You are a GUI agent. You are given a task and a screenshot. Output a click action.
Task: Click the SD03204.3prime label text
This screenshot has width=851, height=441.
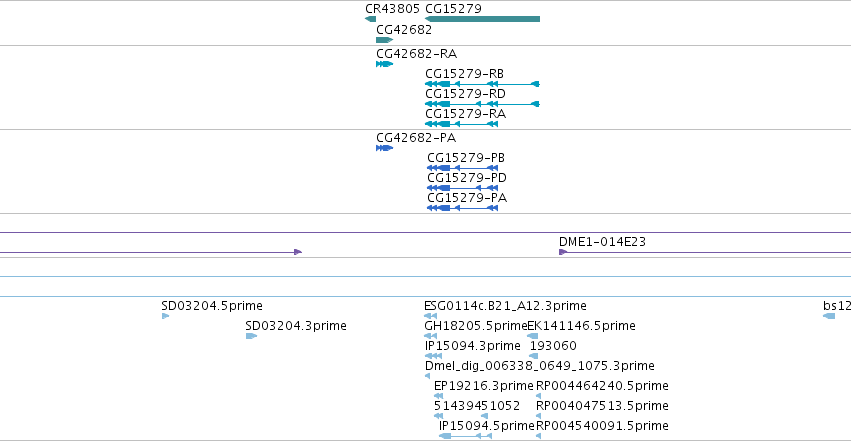(x=296, y=326)
